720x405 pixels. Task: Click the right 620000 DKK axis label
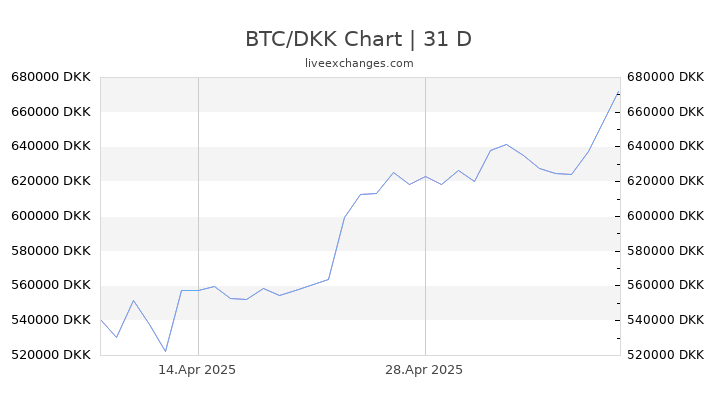click(665, 181)
